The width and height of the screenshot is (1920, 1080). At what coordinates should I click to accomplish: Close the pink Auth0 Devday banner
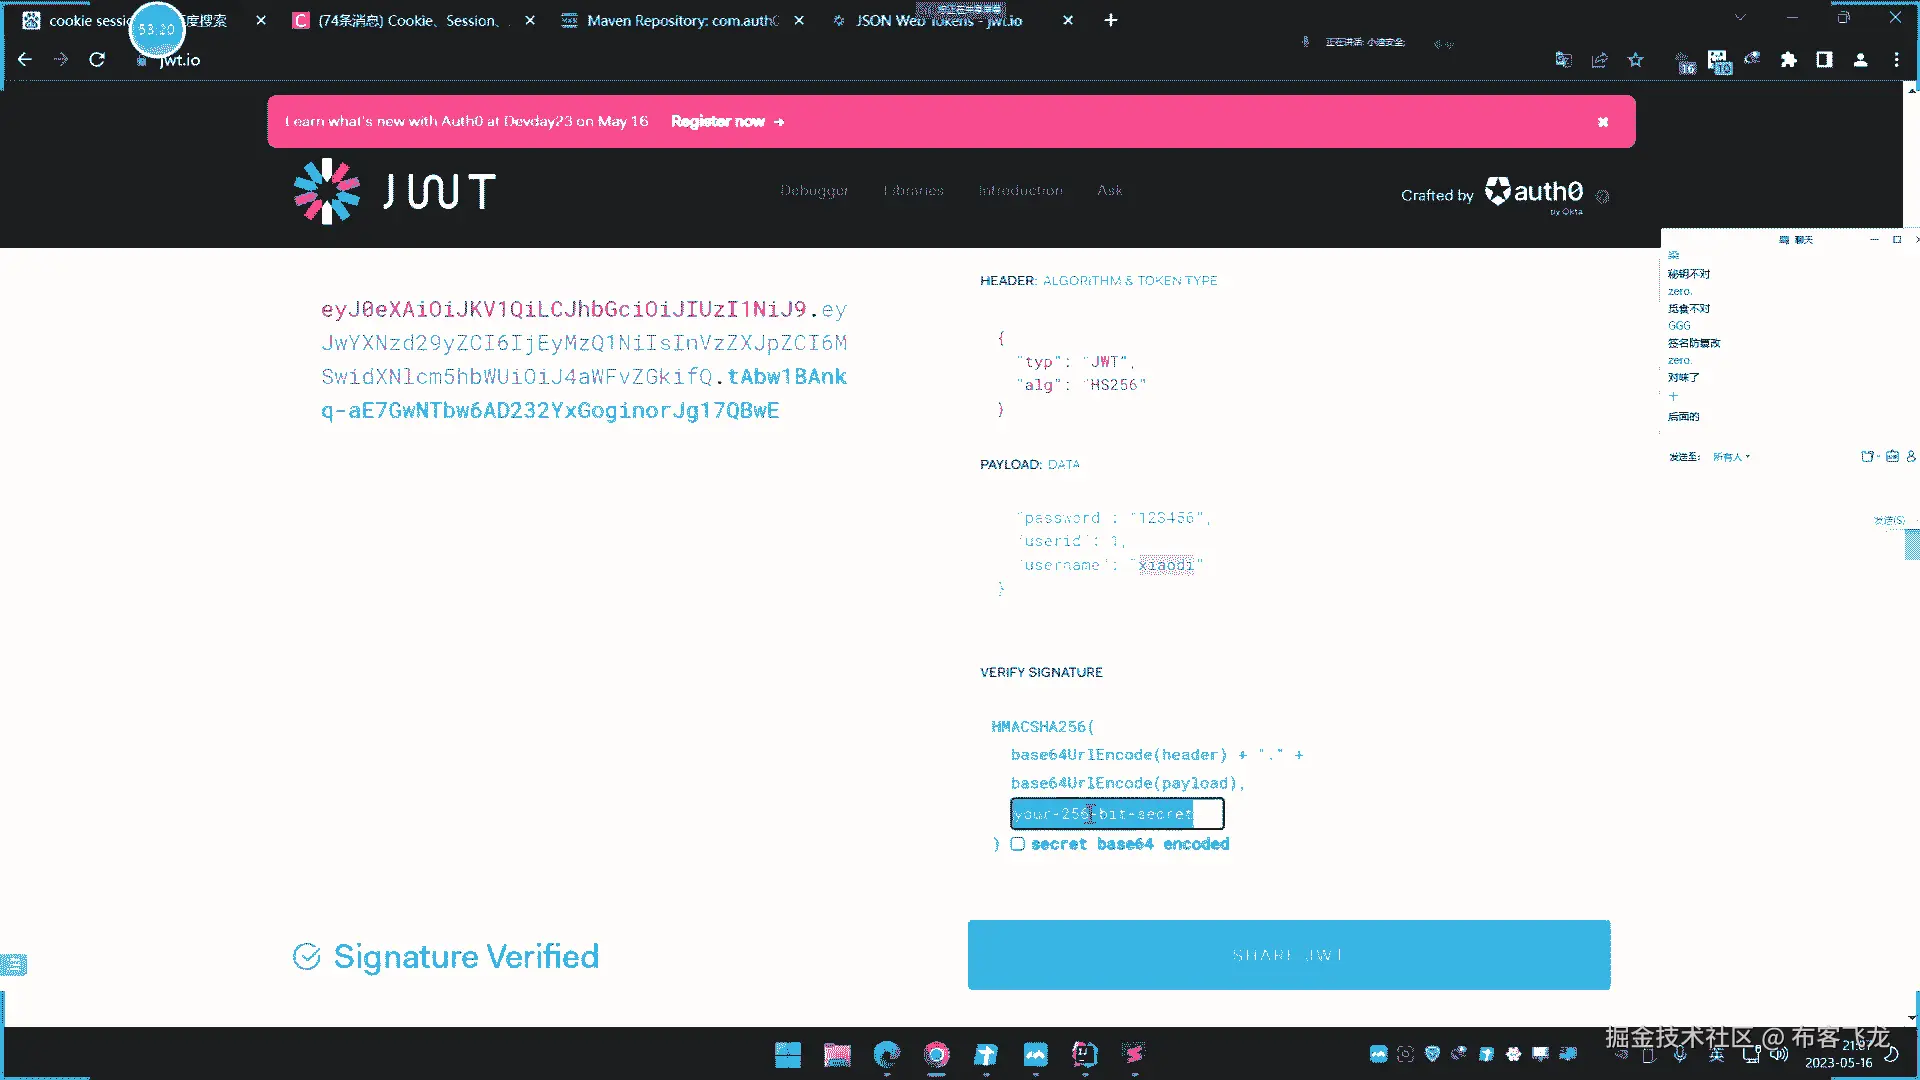(x=1603, y=122)
